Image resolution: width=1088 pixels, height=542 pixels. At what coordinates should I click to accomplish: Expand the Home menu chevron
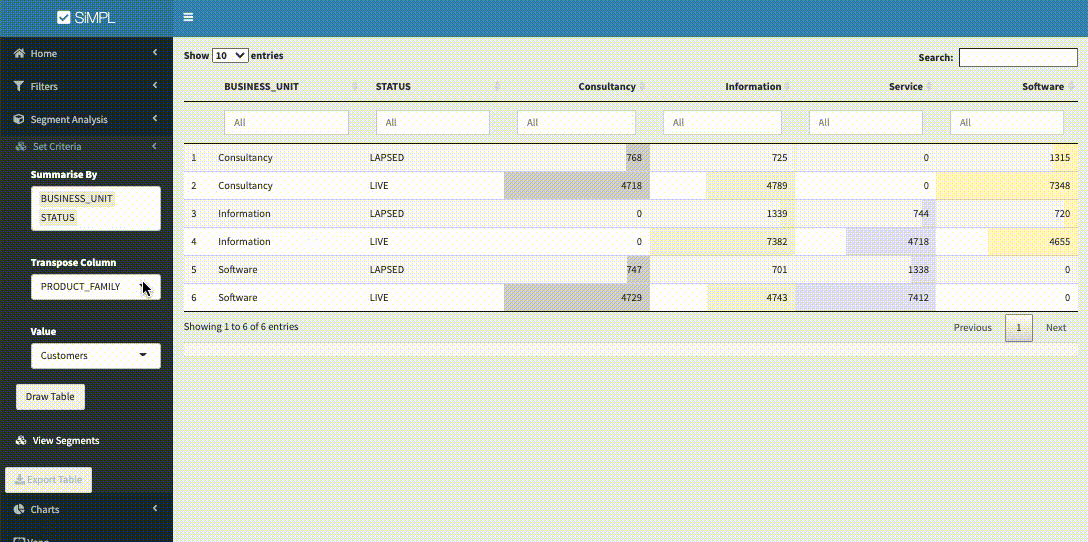pyautogui.click(x=155, y=53)
